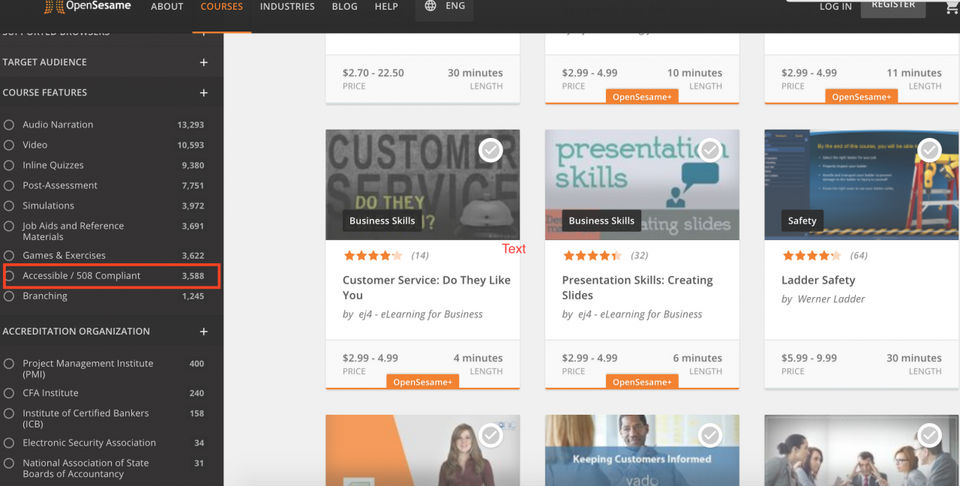Click the 13,293 Audio Narration count
This screenshot has width=960, height=486.
190,125
